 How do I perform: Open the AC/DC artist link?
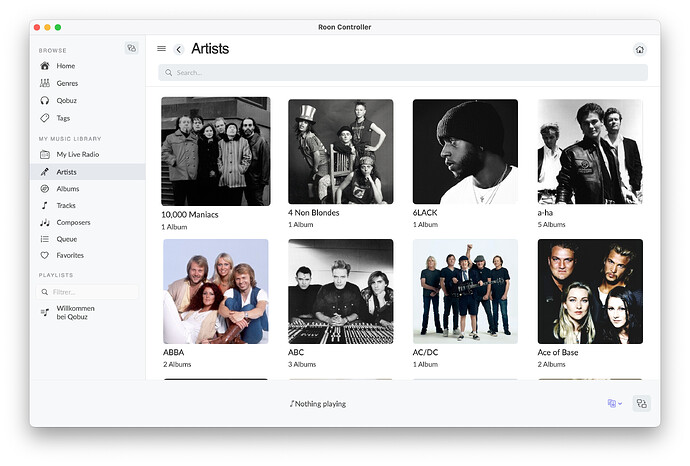point(425,352)
